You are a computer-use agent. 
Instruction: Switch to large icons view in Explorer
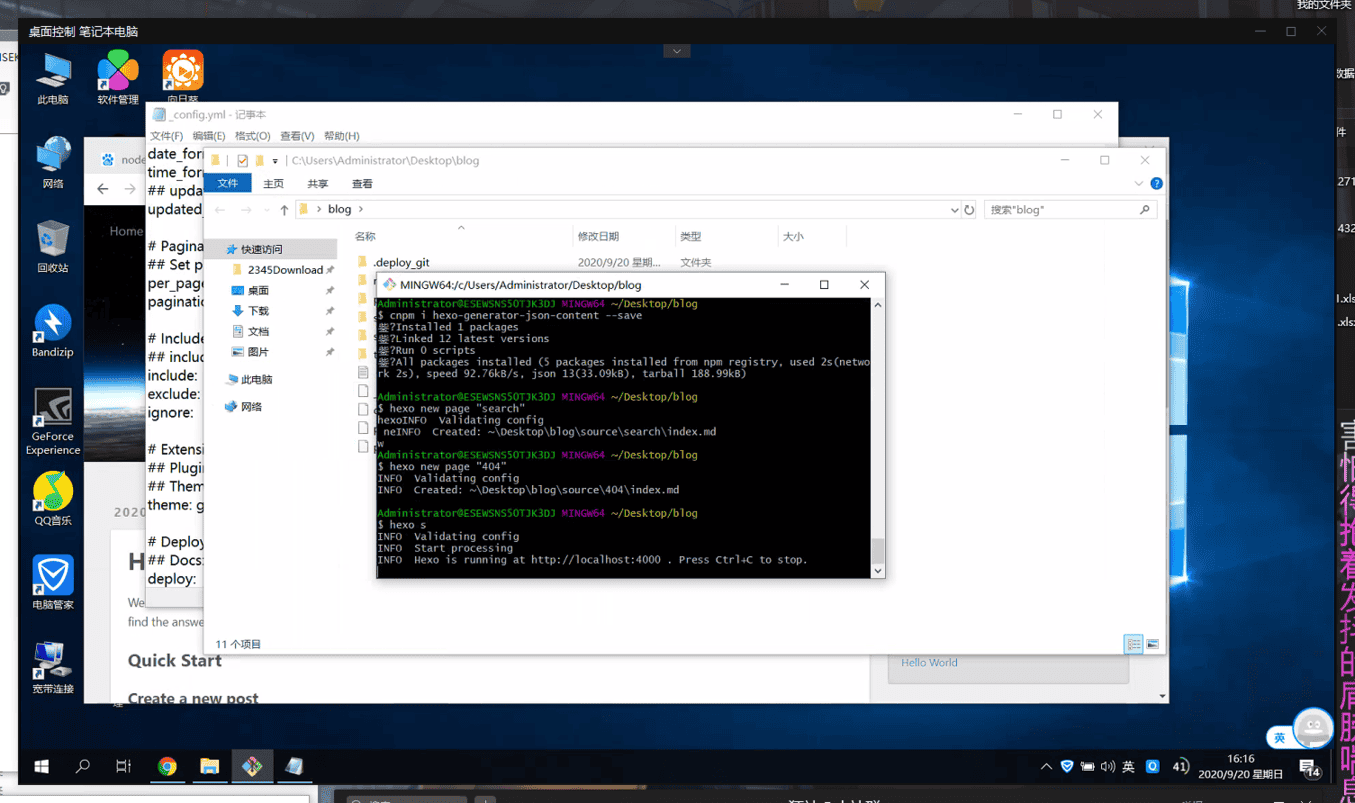[x=1152, y=645]
